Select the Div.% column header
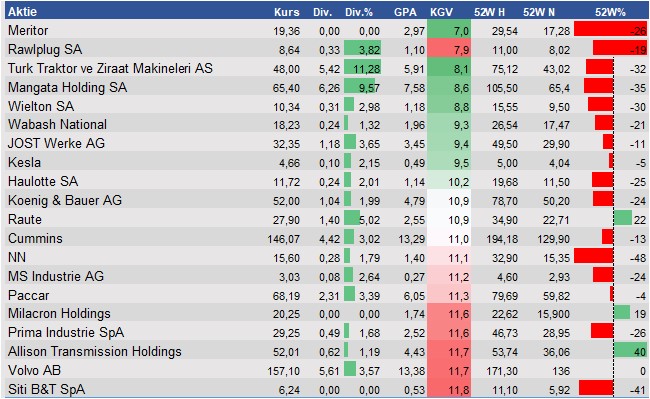 pos(359,12)
